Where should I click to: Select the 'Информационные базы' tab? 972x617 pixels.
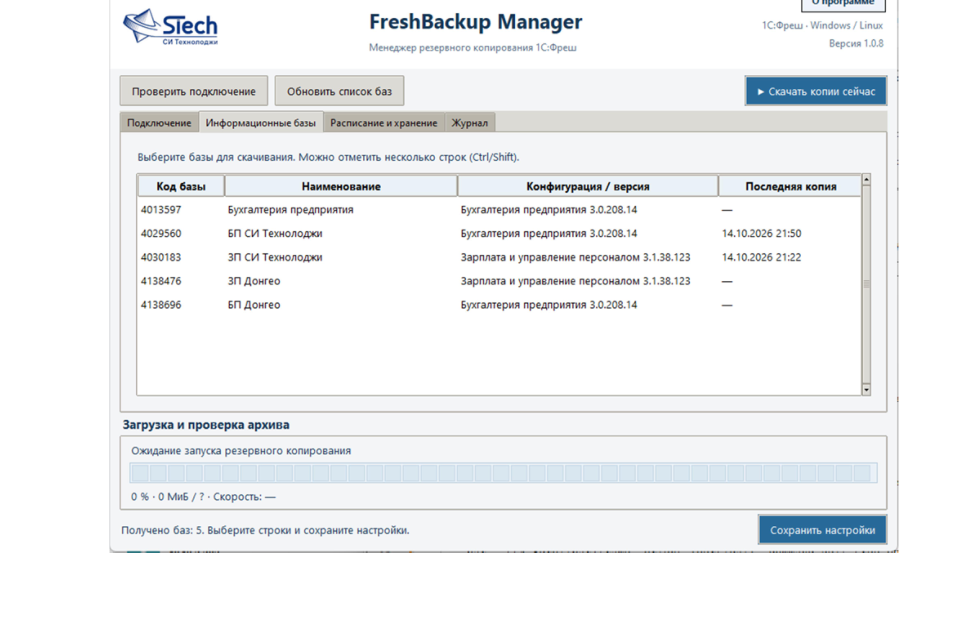pos(261,123)
